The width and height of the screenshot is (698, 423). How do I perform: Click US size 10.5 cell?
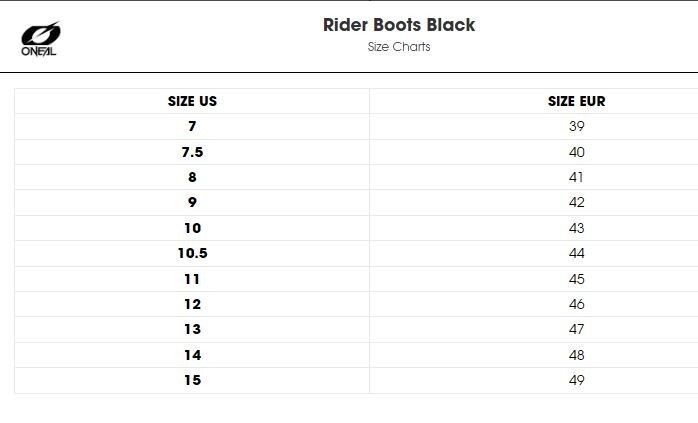pos(192,253)
